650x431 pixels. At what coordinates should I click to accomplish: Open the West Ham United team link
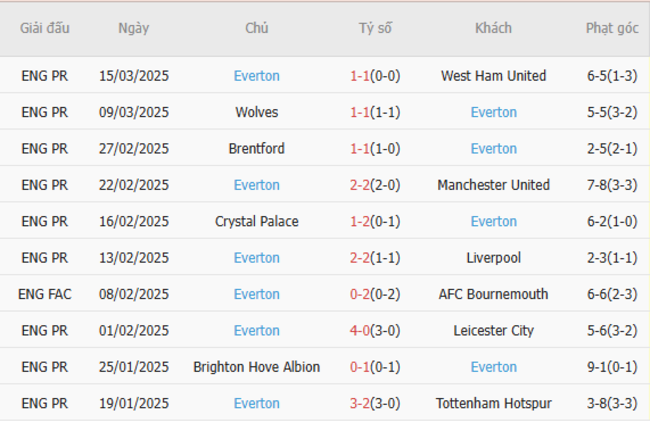point(493,76)
